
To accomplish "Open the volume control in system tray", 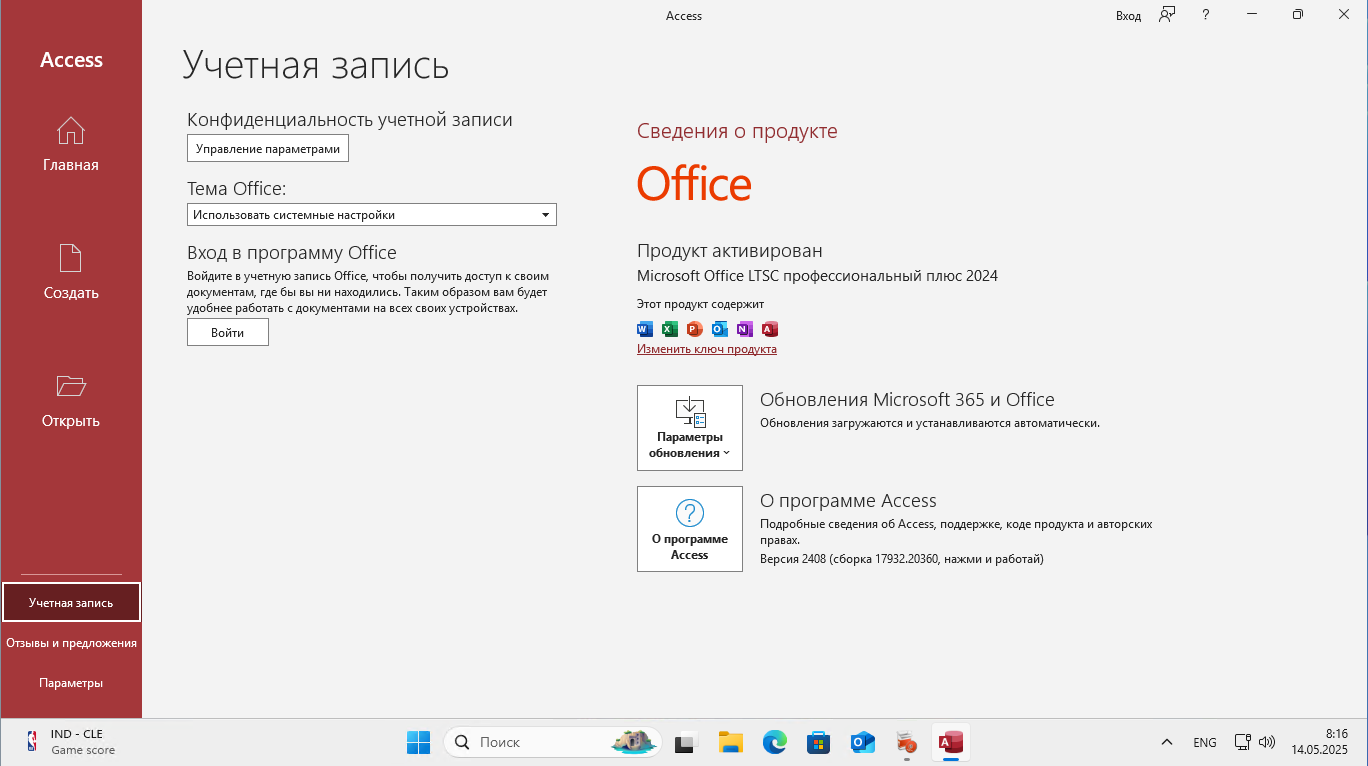I will [1267, 742].
